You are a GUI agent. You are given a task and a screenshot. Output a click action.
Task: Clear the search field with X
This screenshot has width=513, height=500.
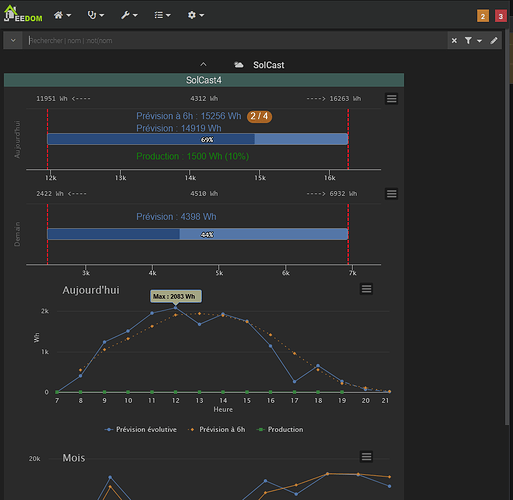tap(454, 41)
